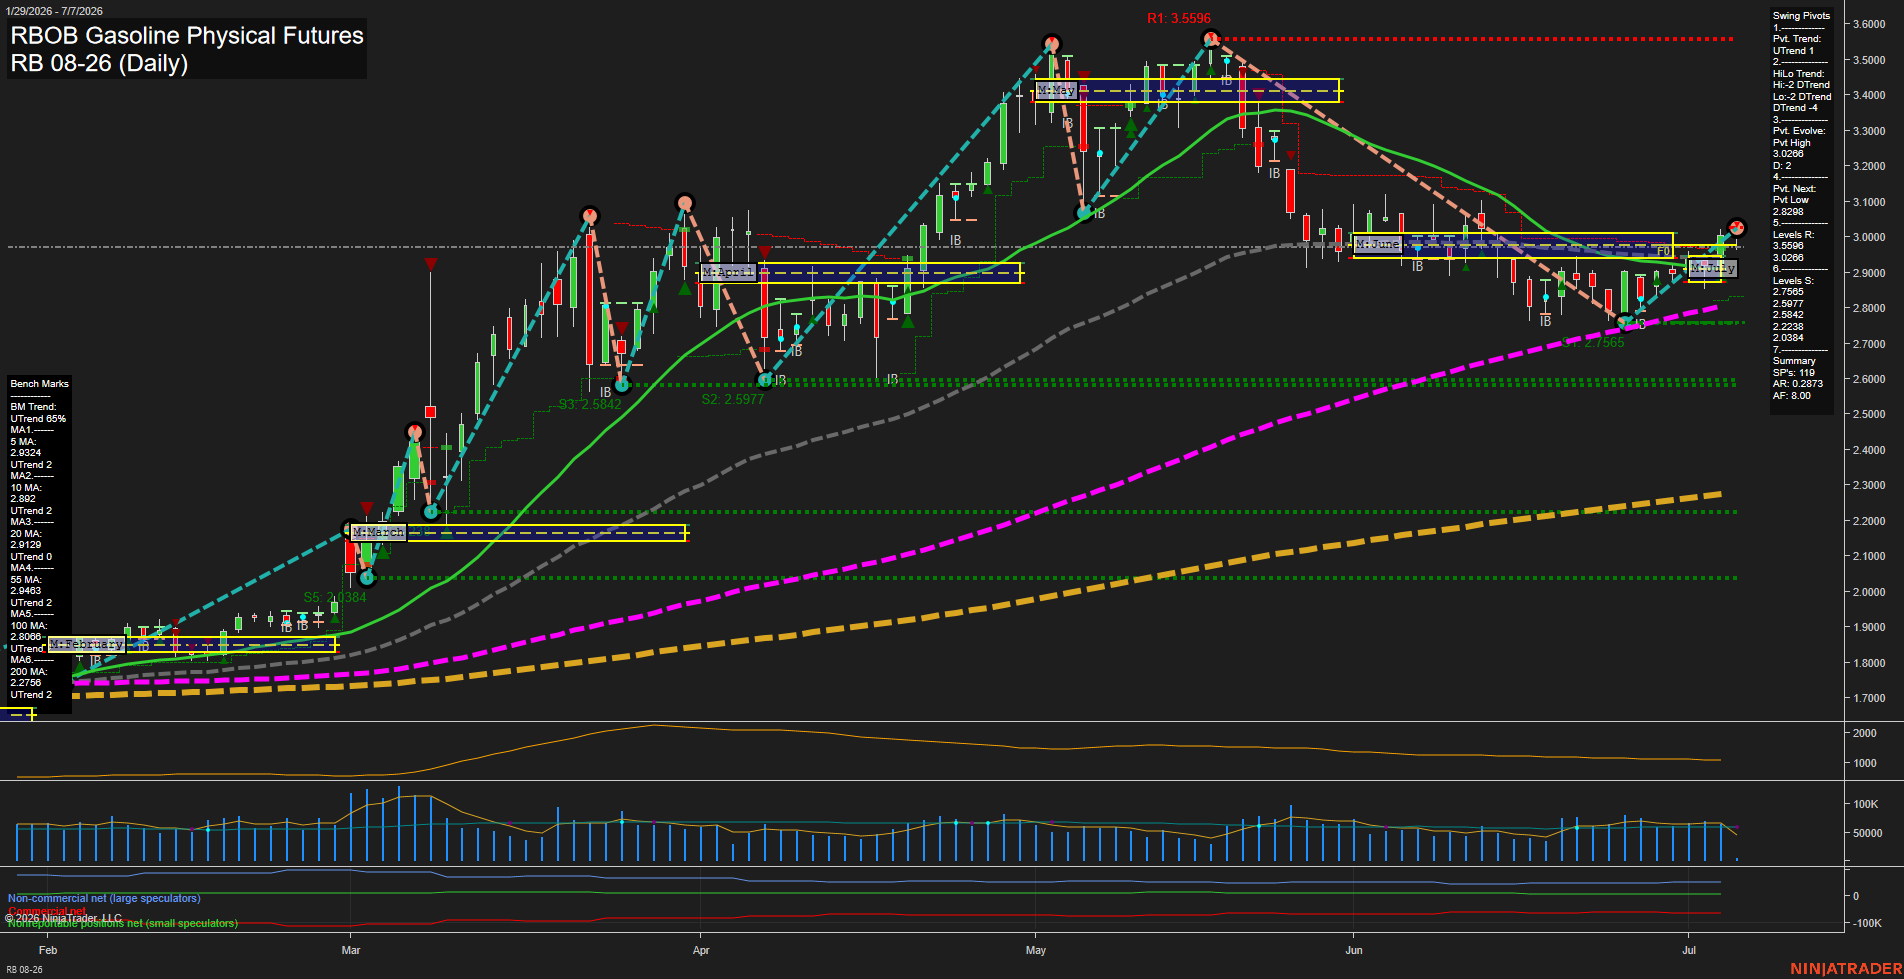The image size is (1904, 979).
Task: Click the 'DTrend -4' HiLo value
Action: (1795, 108)
